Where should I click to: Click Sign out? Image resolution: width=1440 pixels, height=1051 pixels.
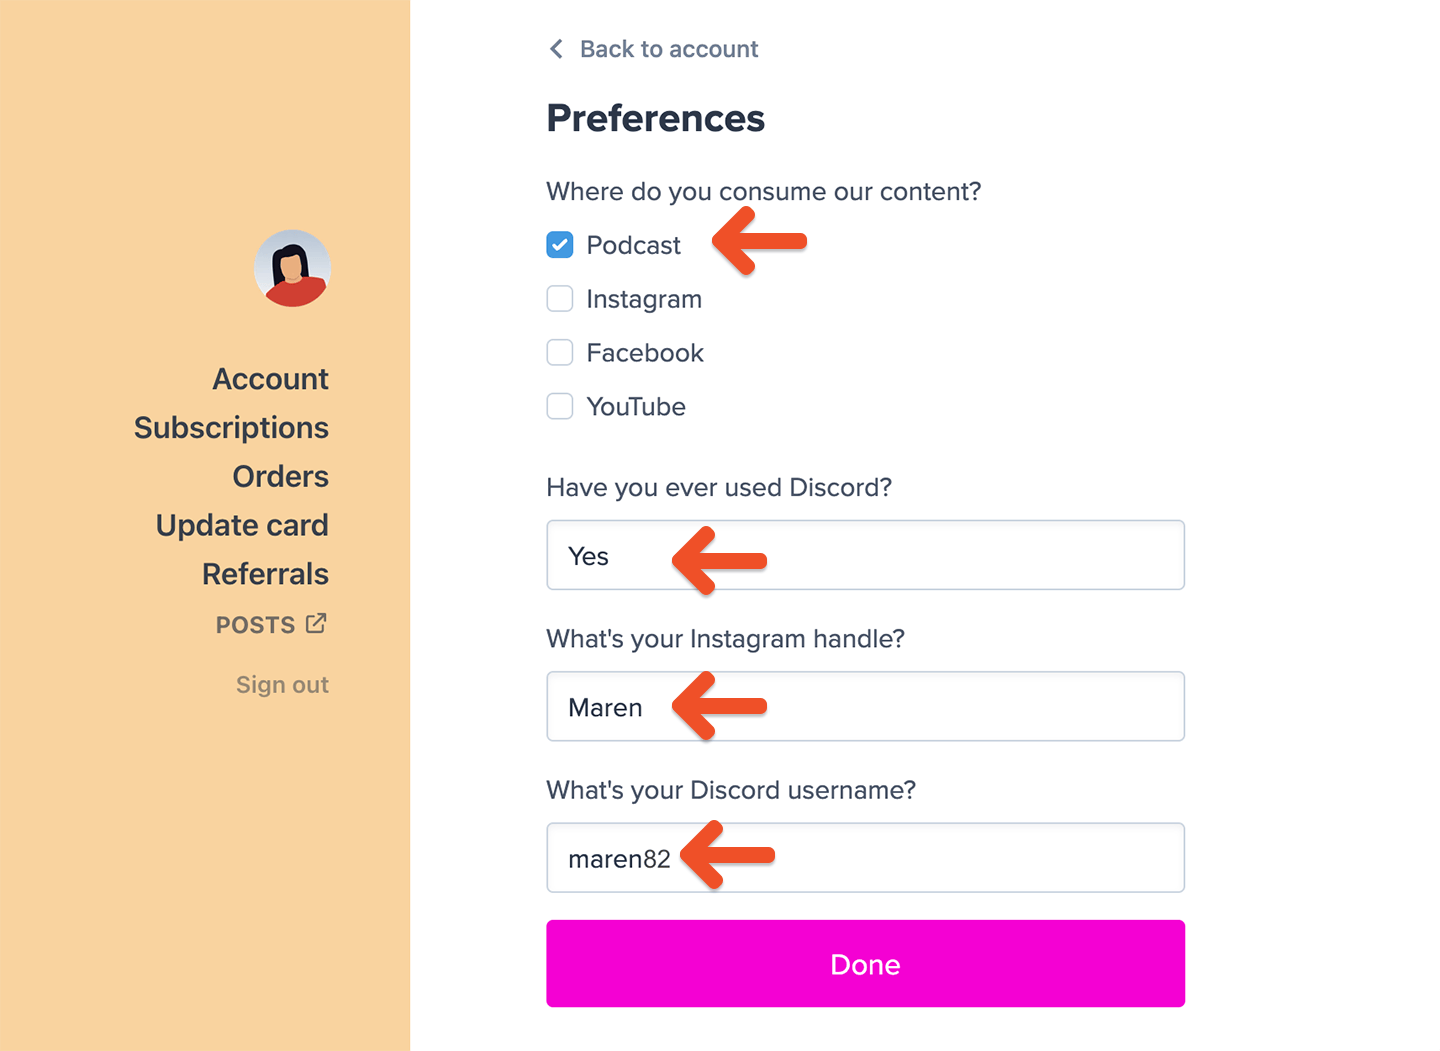click(x=282, y=684)
